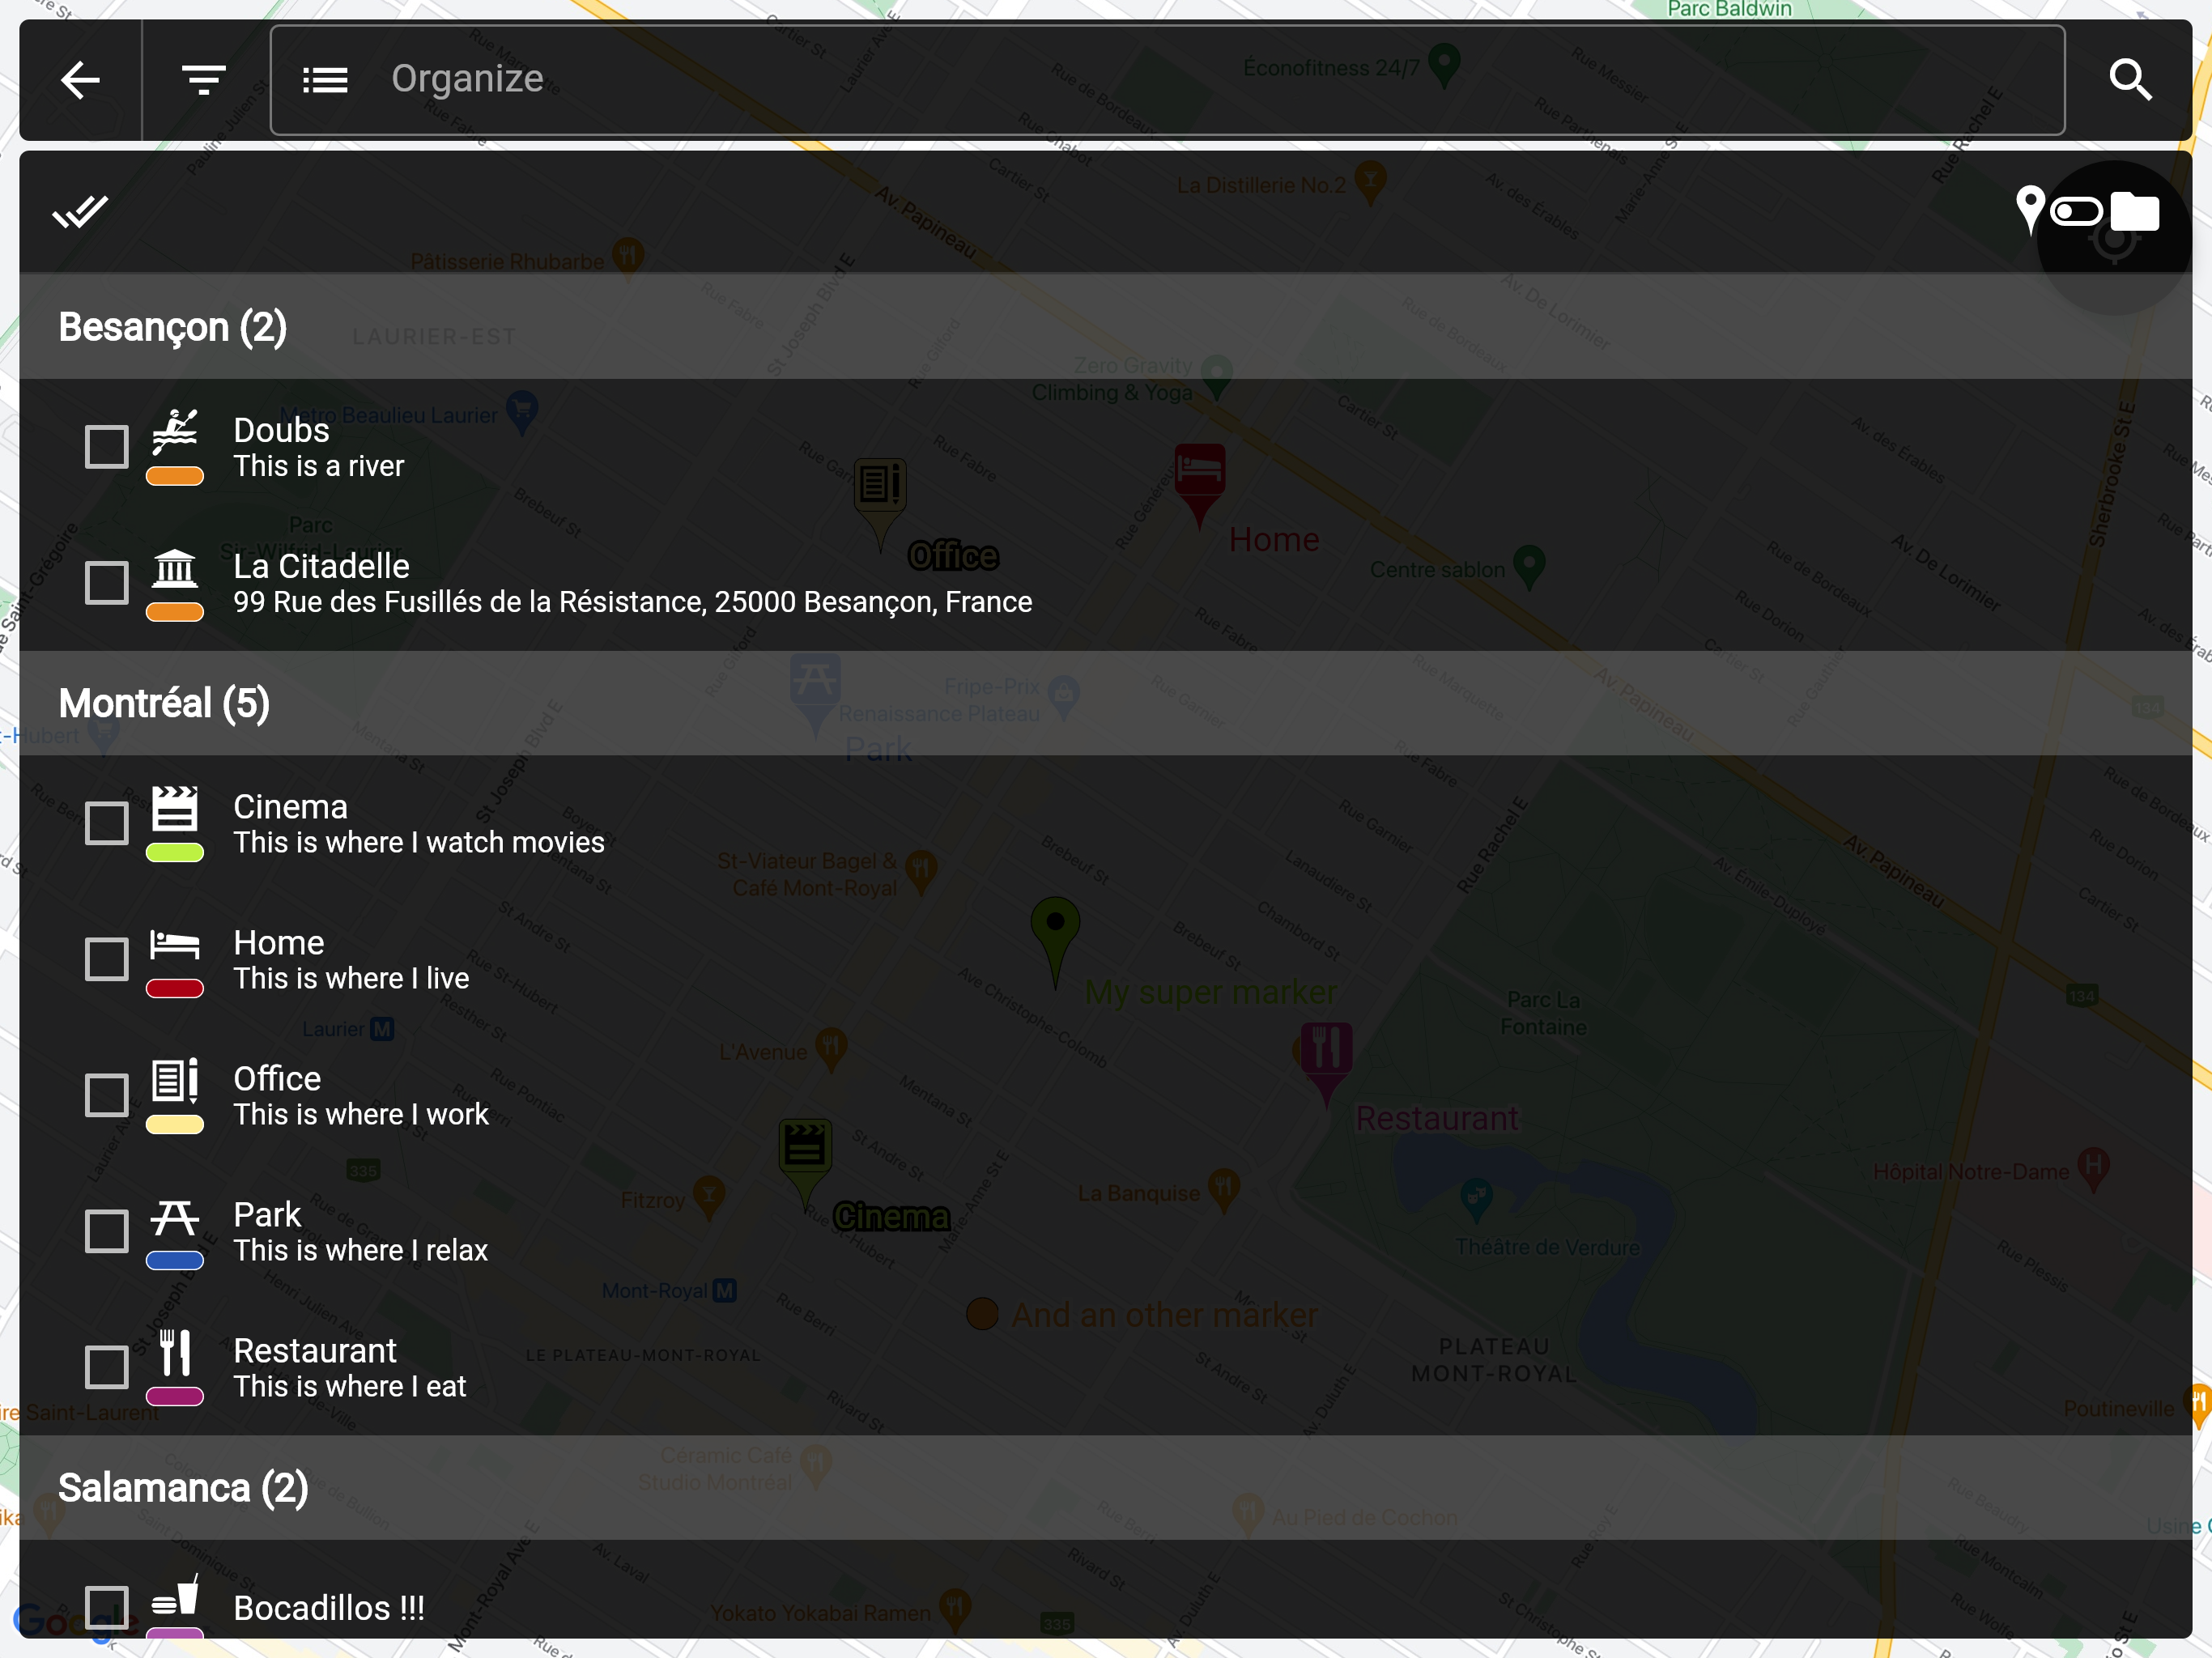Click the select-all double checkmark icon

pos(80,211)
